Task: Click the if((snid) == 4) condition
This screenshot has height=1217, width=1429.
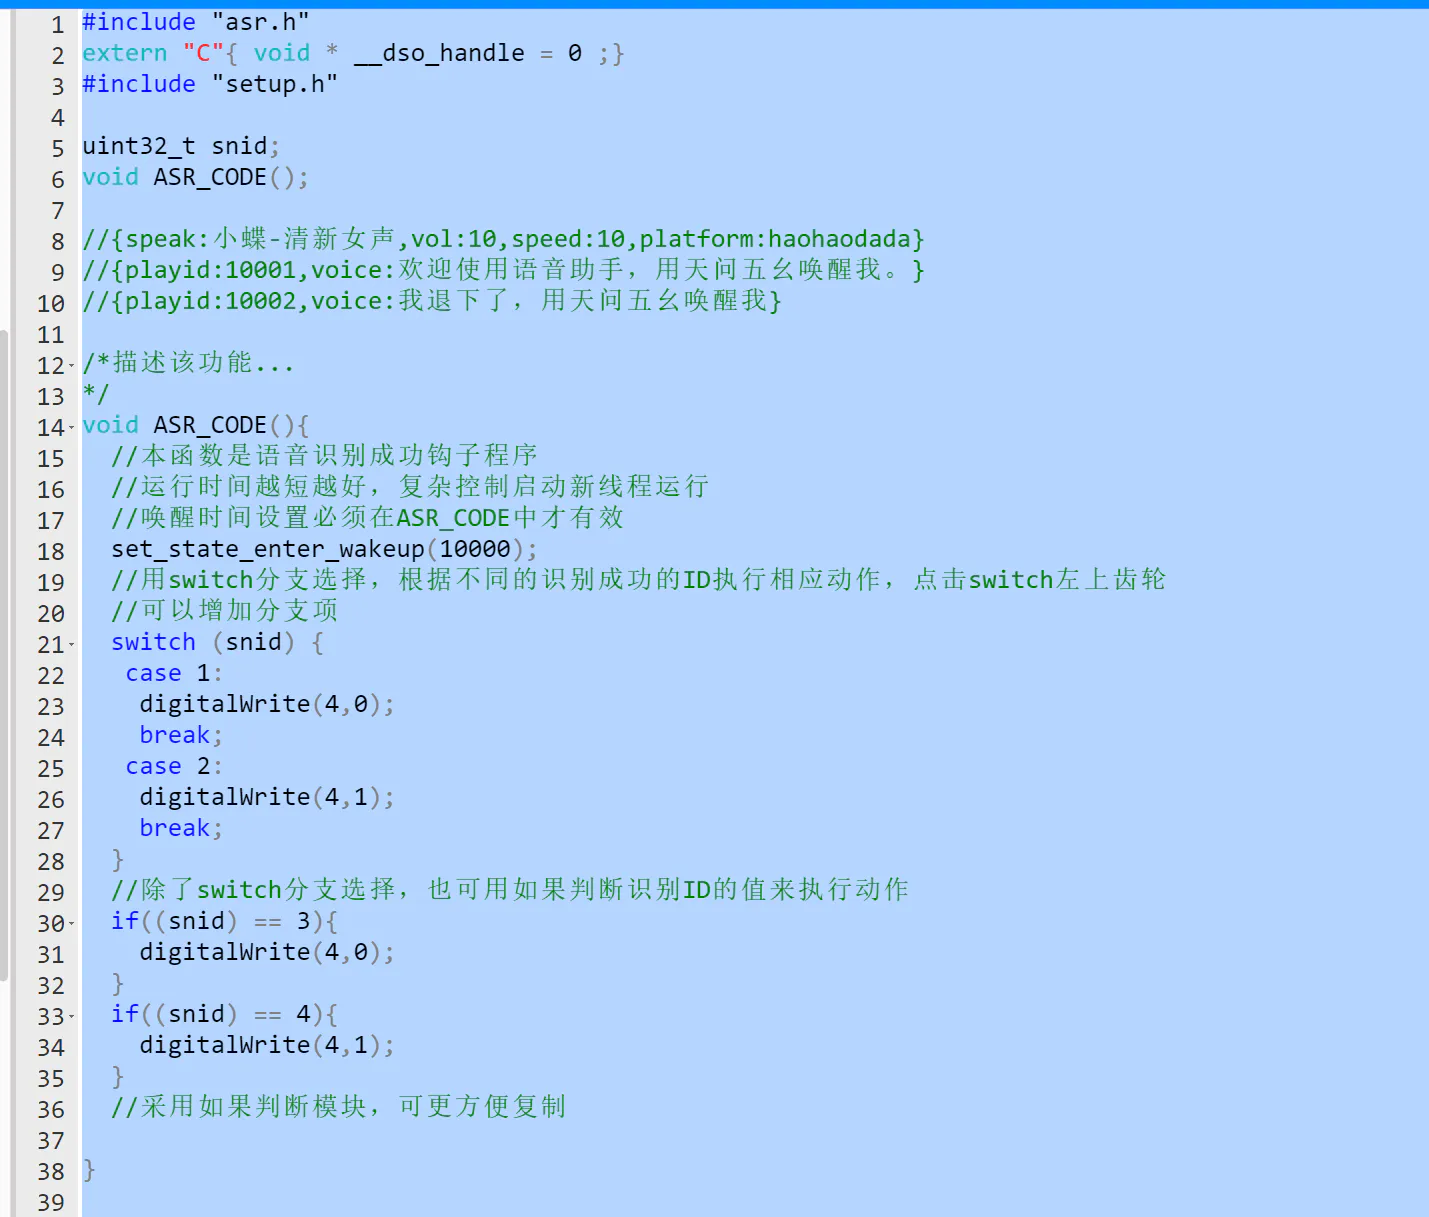Action: tap(224, 1014)
